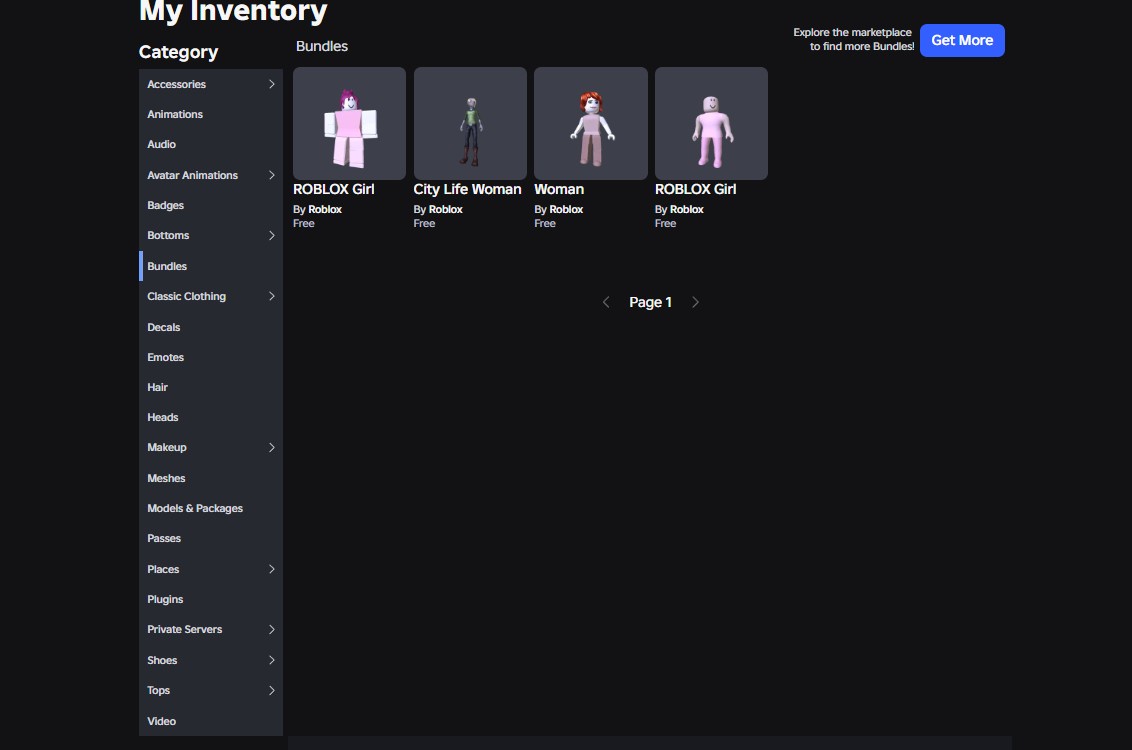Screen dimensions: 1132x750
Task: Select the Tops category label
Action: (158, 690)
